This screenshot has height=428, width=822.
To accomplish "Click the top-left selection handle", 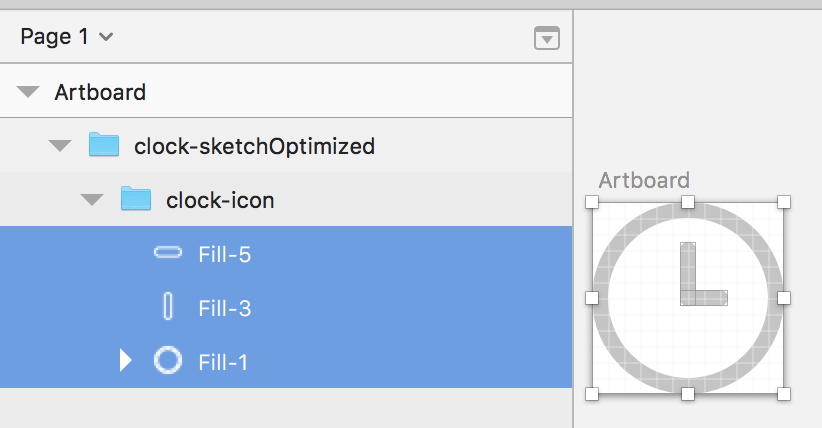I will coord(592,202).
